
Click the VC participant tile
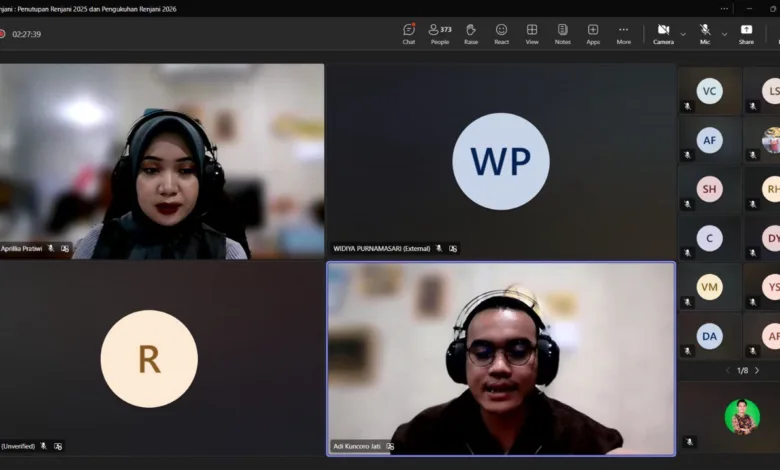(x=710, y=91)
